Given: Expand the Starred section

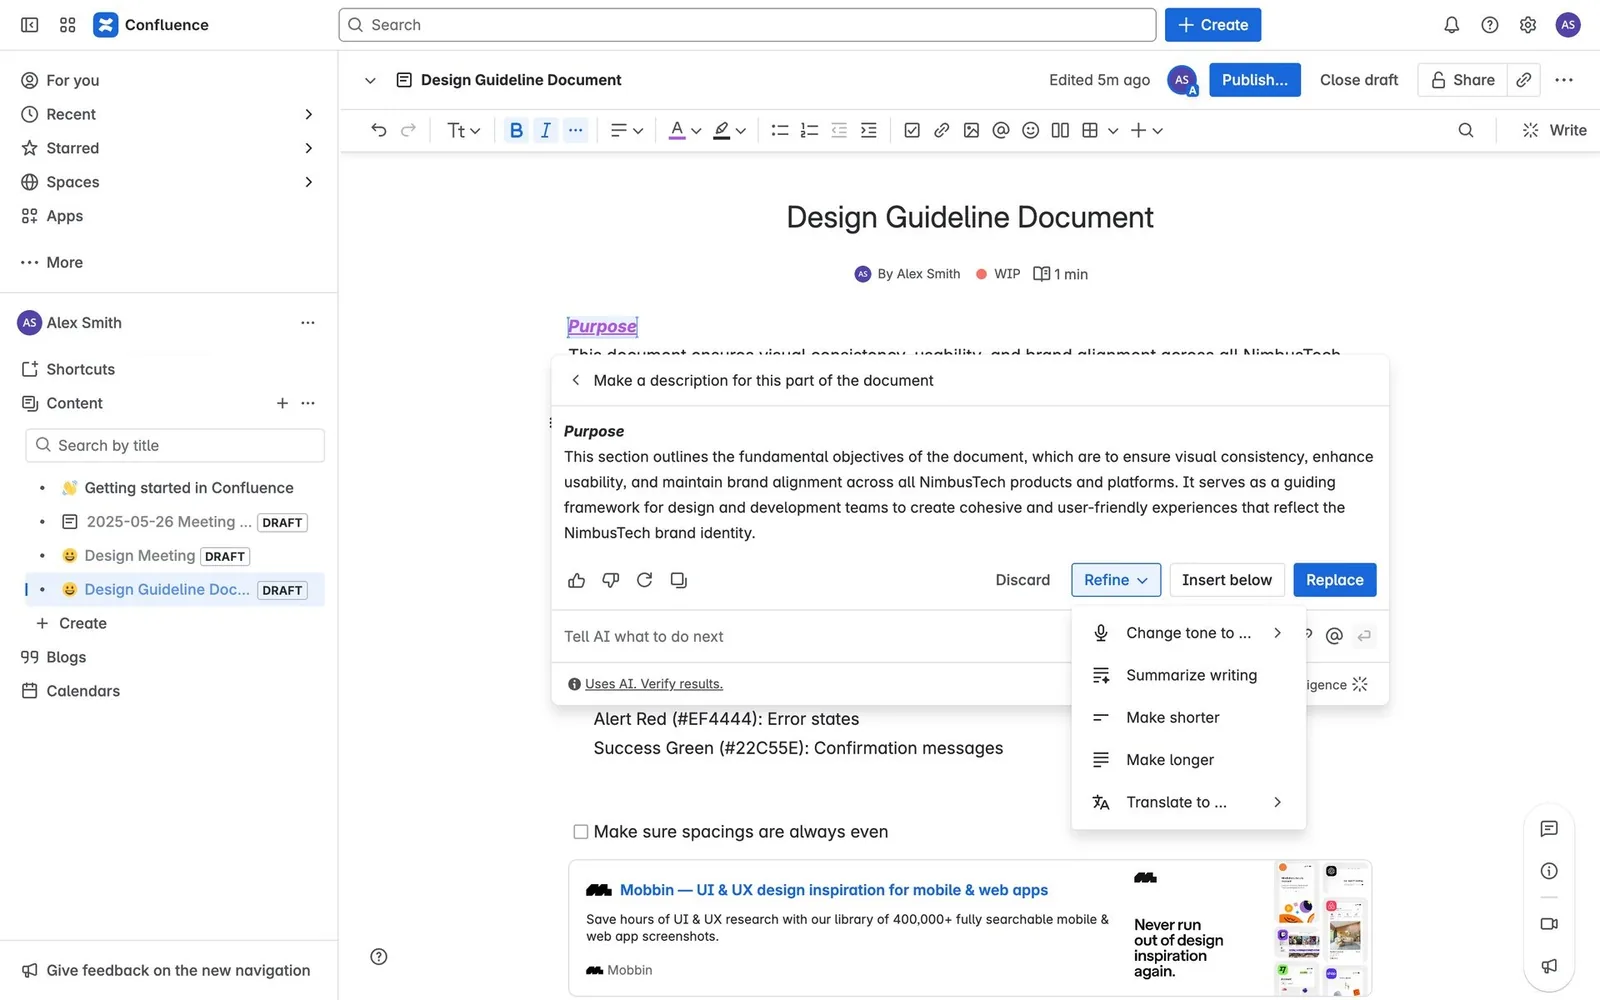Looking at the screenshot, I should tap(308, 148).
